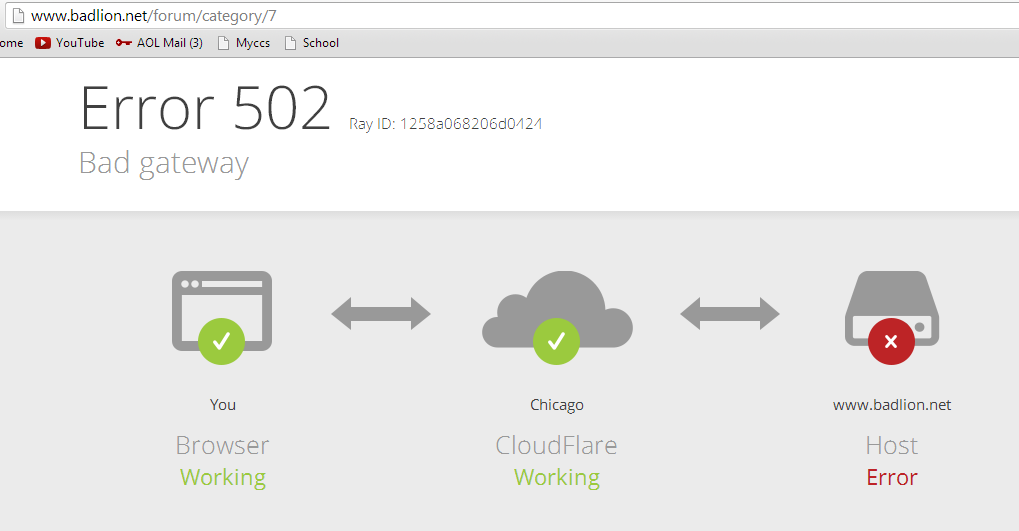Click the server drive icon above www.badlion.net
Screen dimensions: 1019x531
[x=892, y=308]
